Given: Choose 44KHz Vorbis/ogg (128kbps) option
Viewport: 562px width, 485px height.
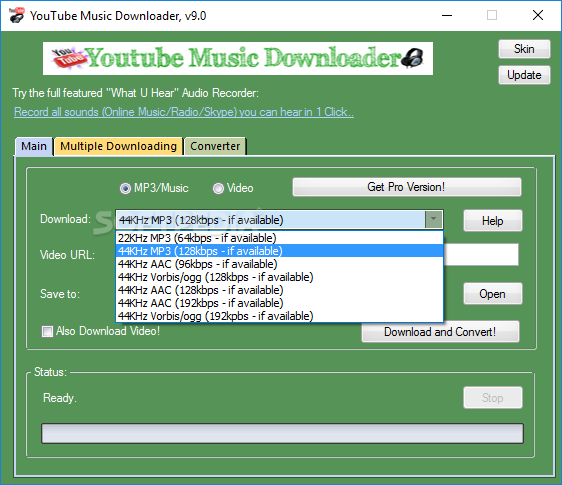Looking at the screenshot, I should pos(280,277).
